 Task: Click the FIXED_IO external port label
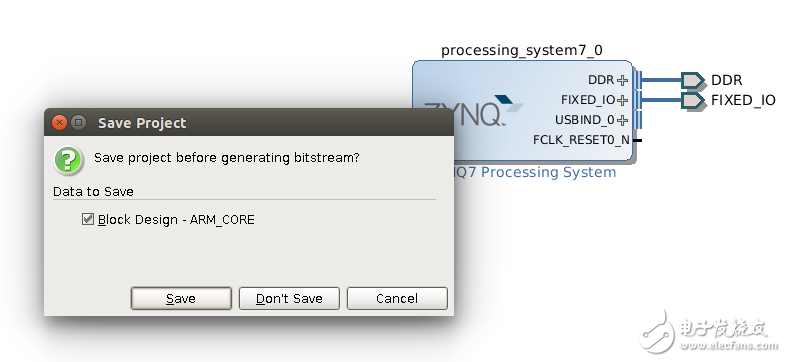pyautogui.click(x=743, y=100)
